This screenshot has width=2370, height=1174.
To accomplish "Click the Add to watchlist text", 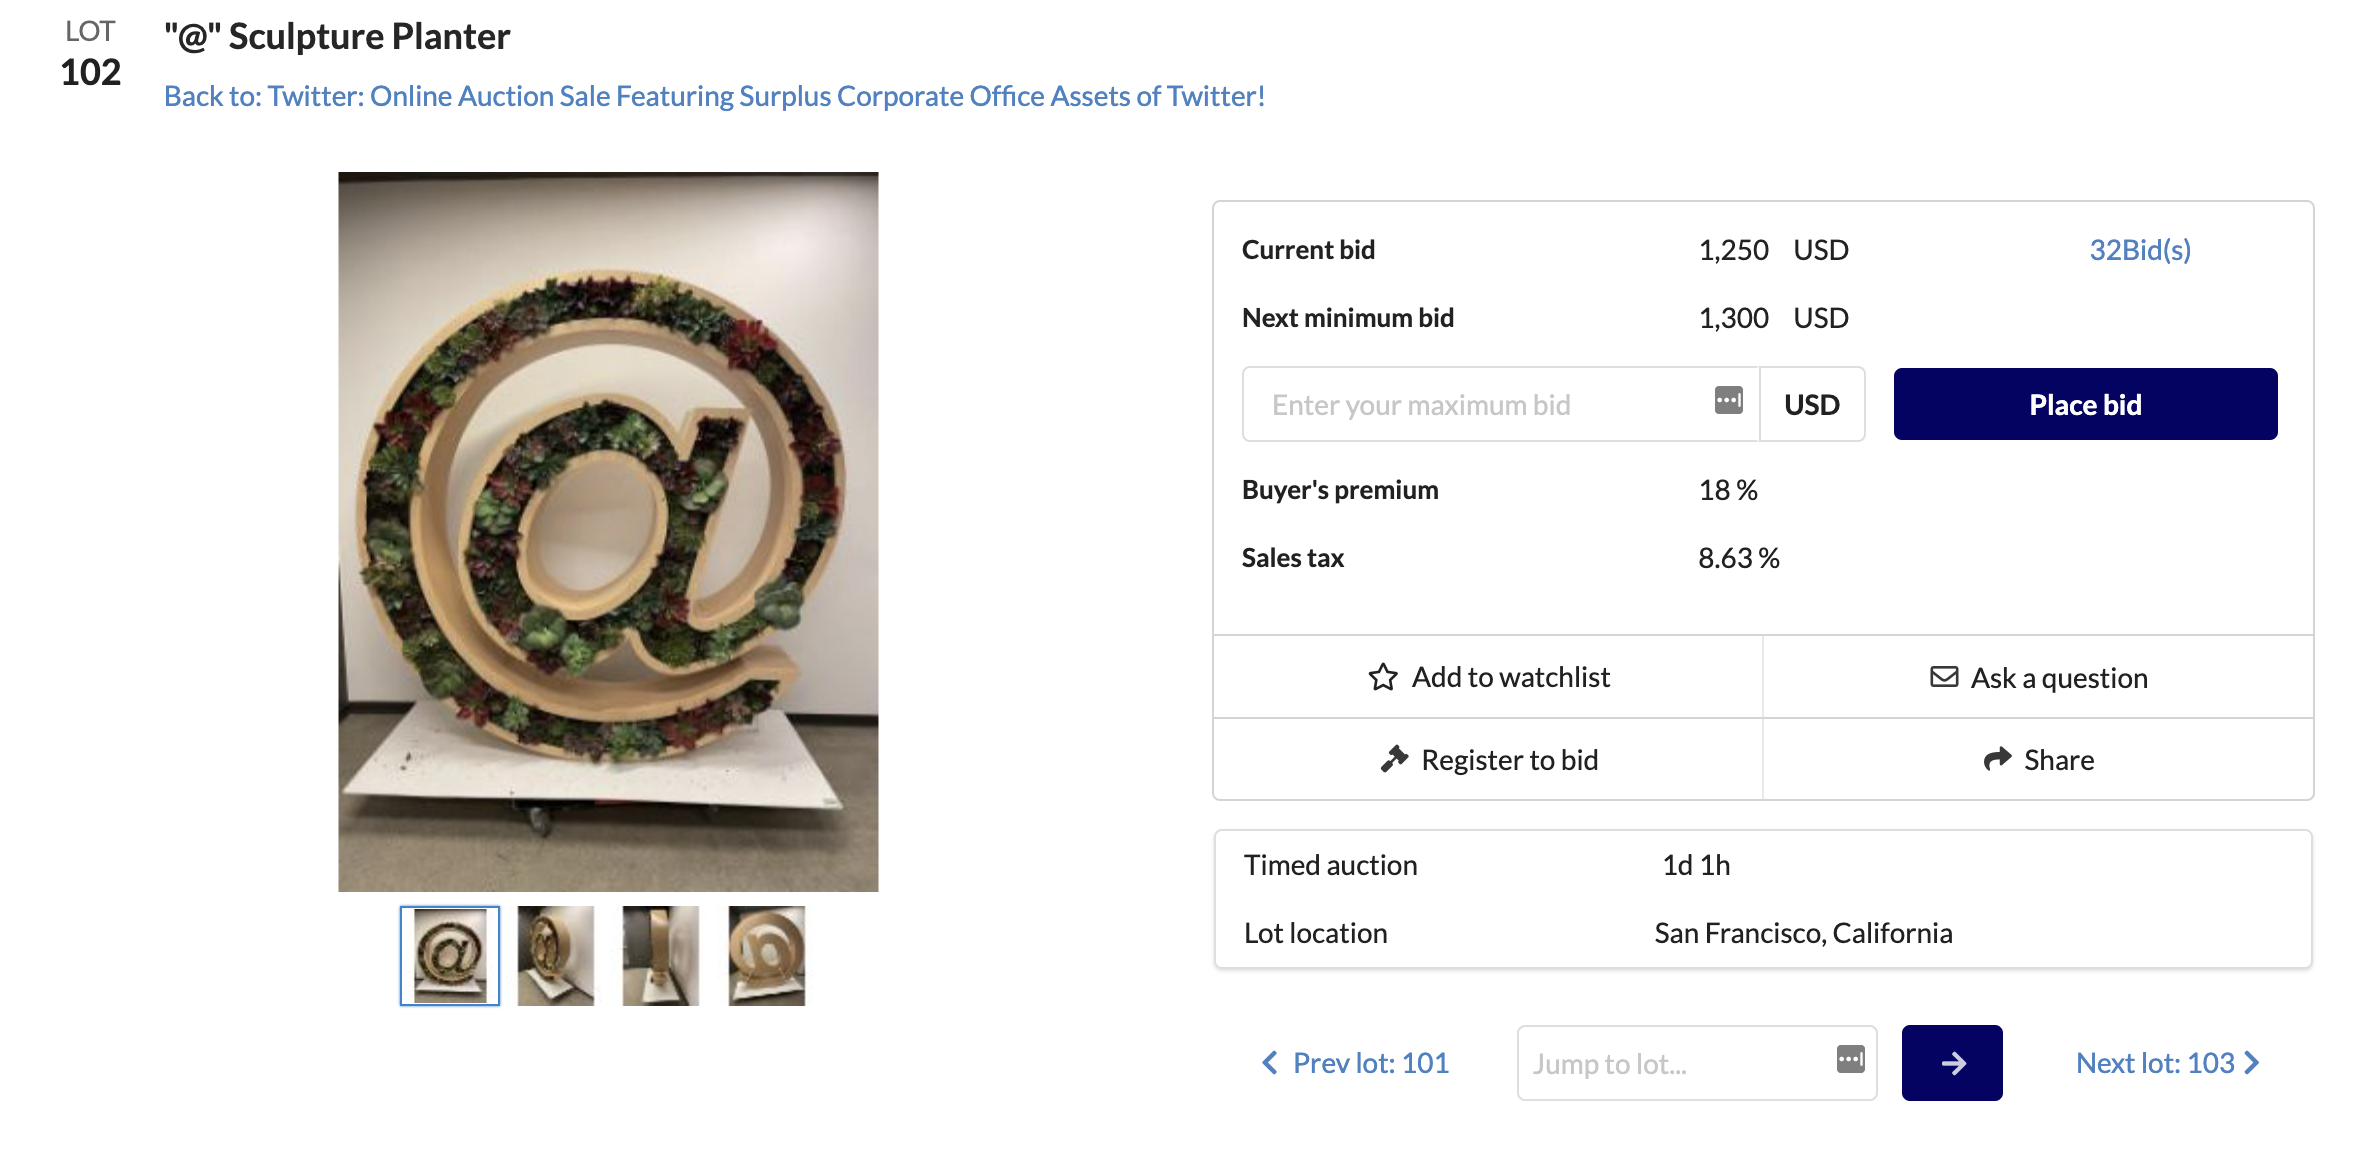I will click(1510, 677).
